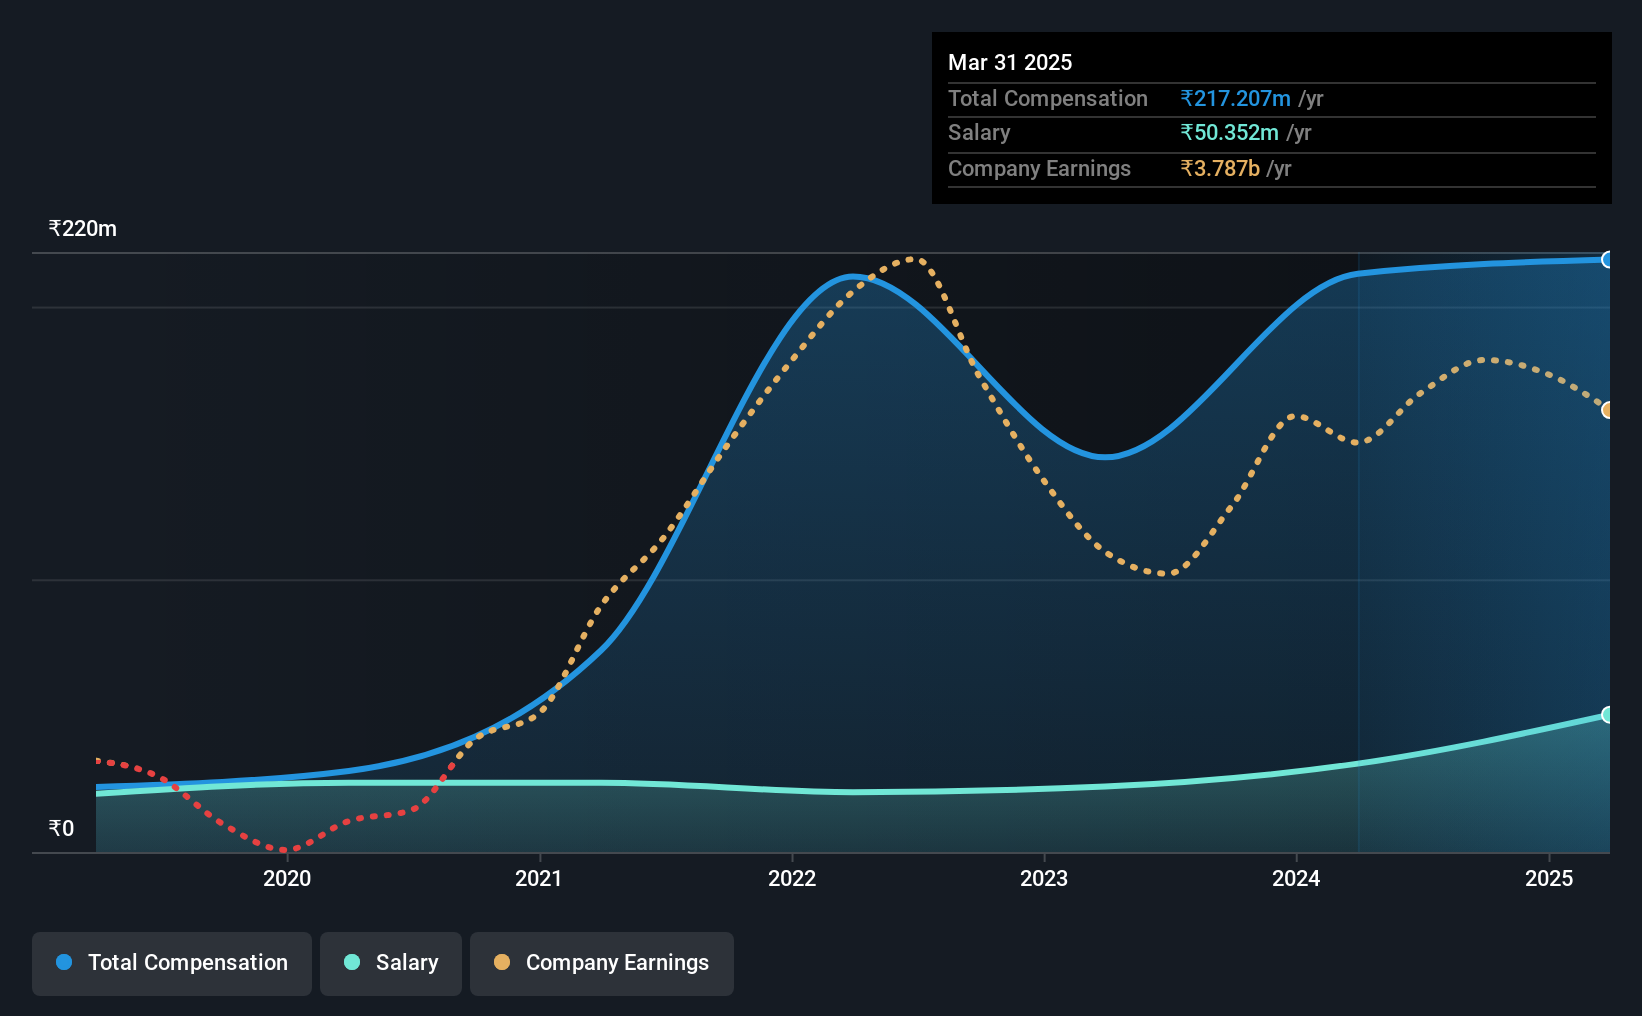
Task: Click the 2025 x-axis label
Action: coord(1549,878)
